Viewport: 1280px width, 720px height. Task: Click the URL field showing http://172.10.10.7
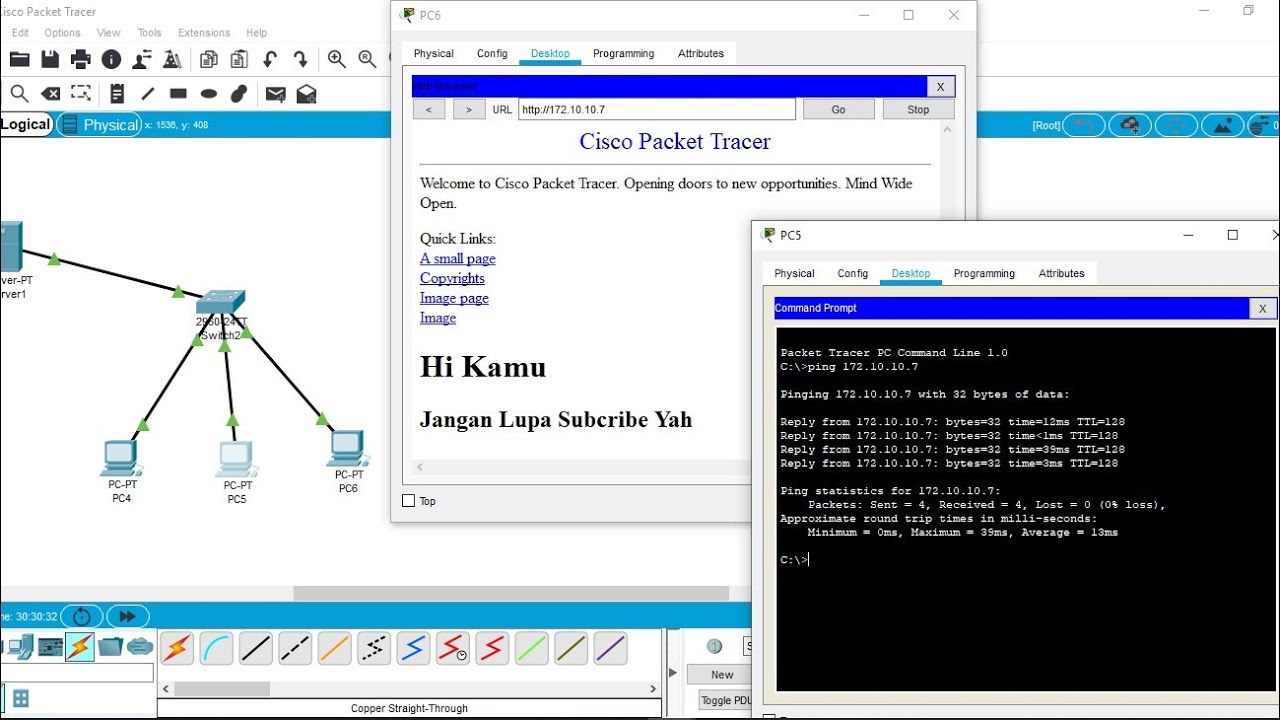(656, 109)
